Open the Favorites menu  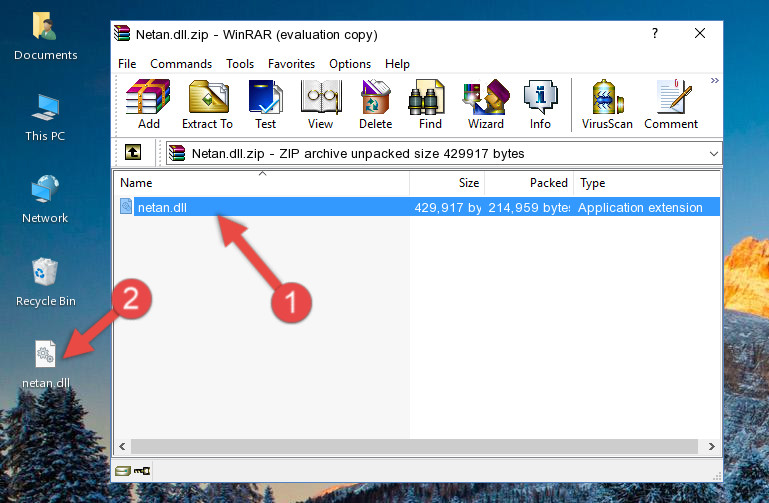[x=291, y=64]
